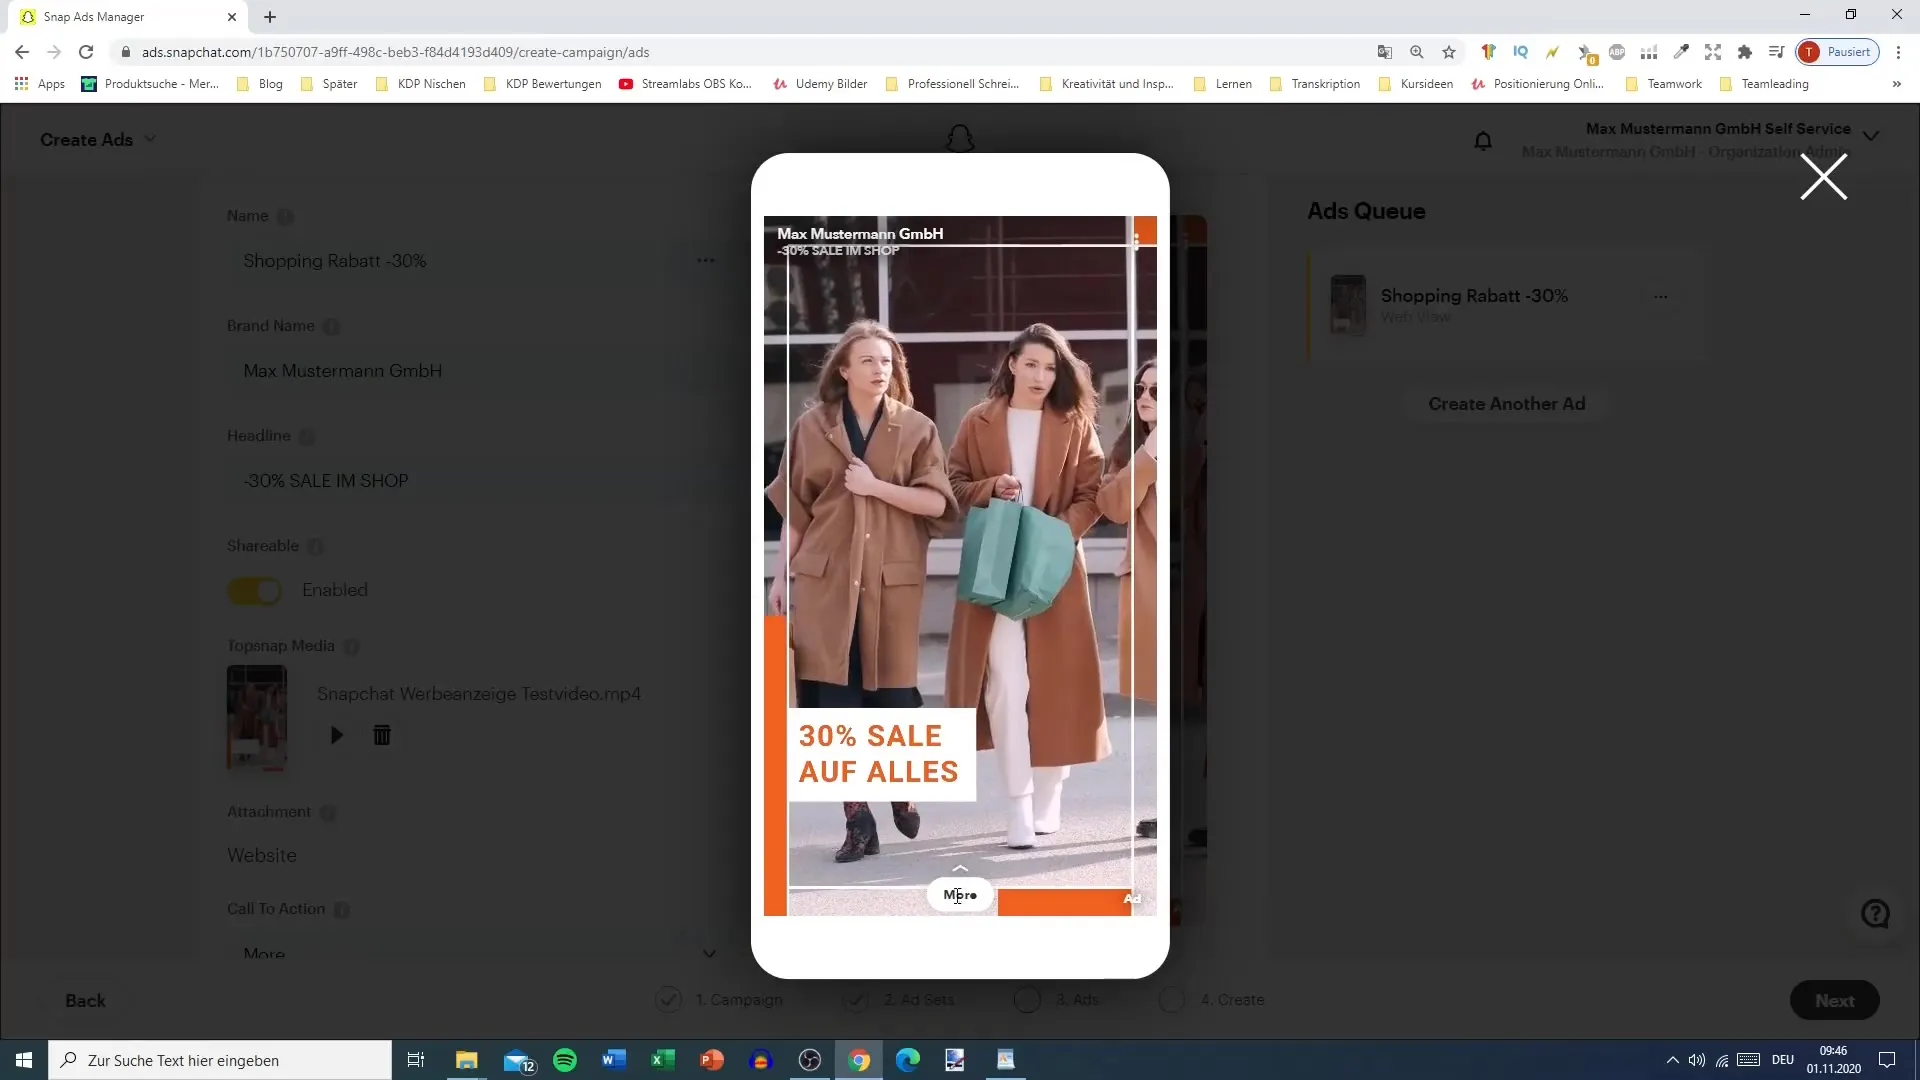Show the Topsnap Media info icon
This screenshot has width=1920, height=1080.
(x=351, y=647)
